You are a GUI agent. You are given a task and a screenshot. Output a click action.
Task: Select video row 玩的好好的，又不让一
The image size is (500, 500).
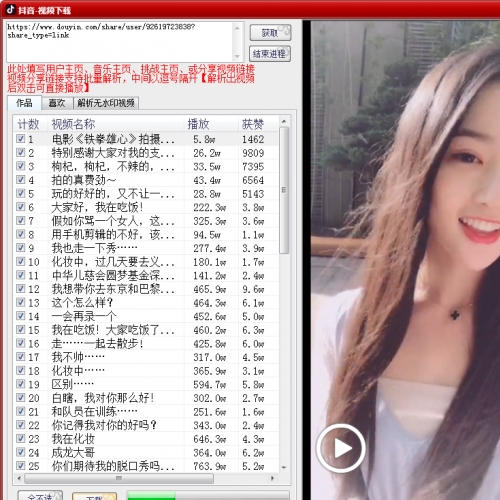click(x=146, y=193)
